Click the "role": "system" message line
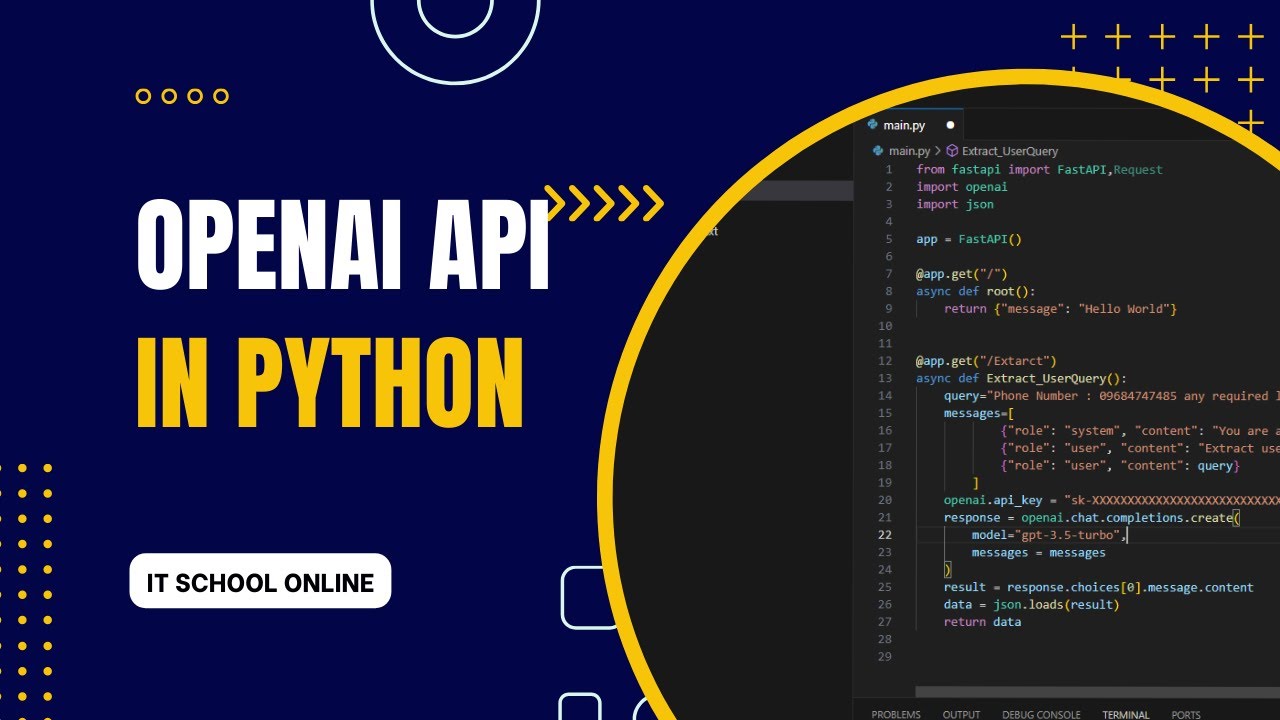The height and width of the screenshot is (720, 1280). [x=1140, y=431]
